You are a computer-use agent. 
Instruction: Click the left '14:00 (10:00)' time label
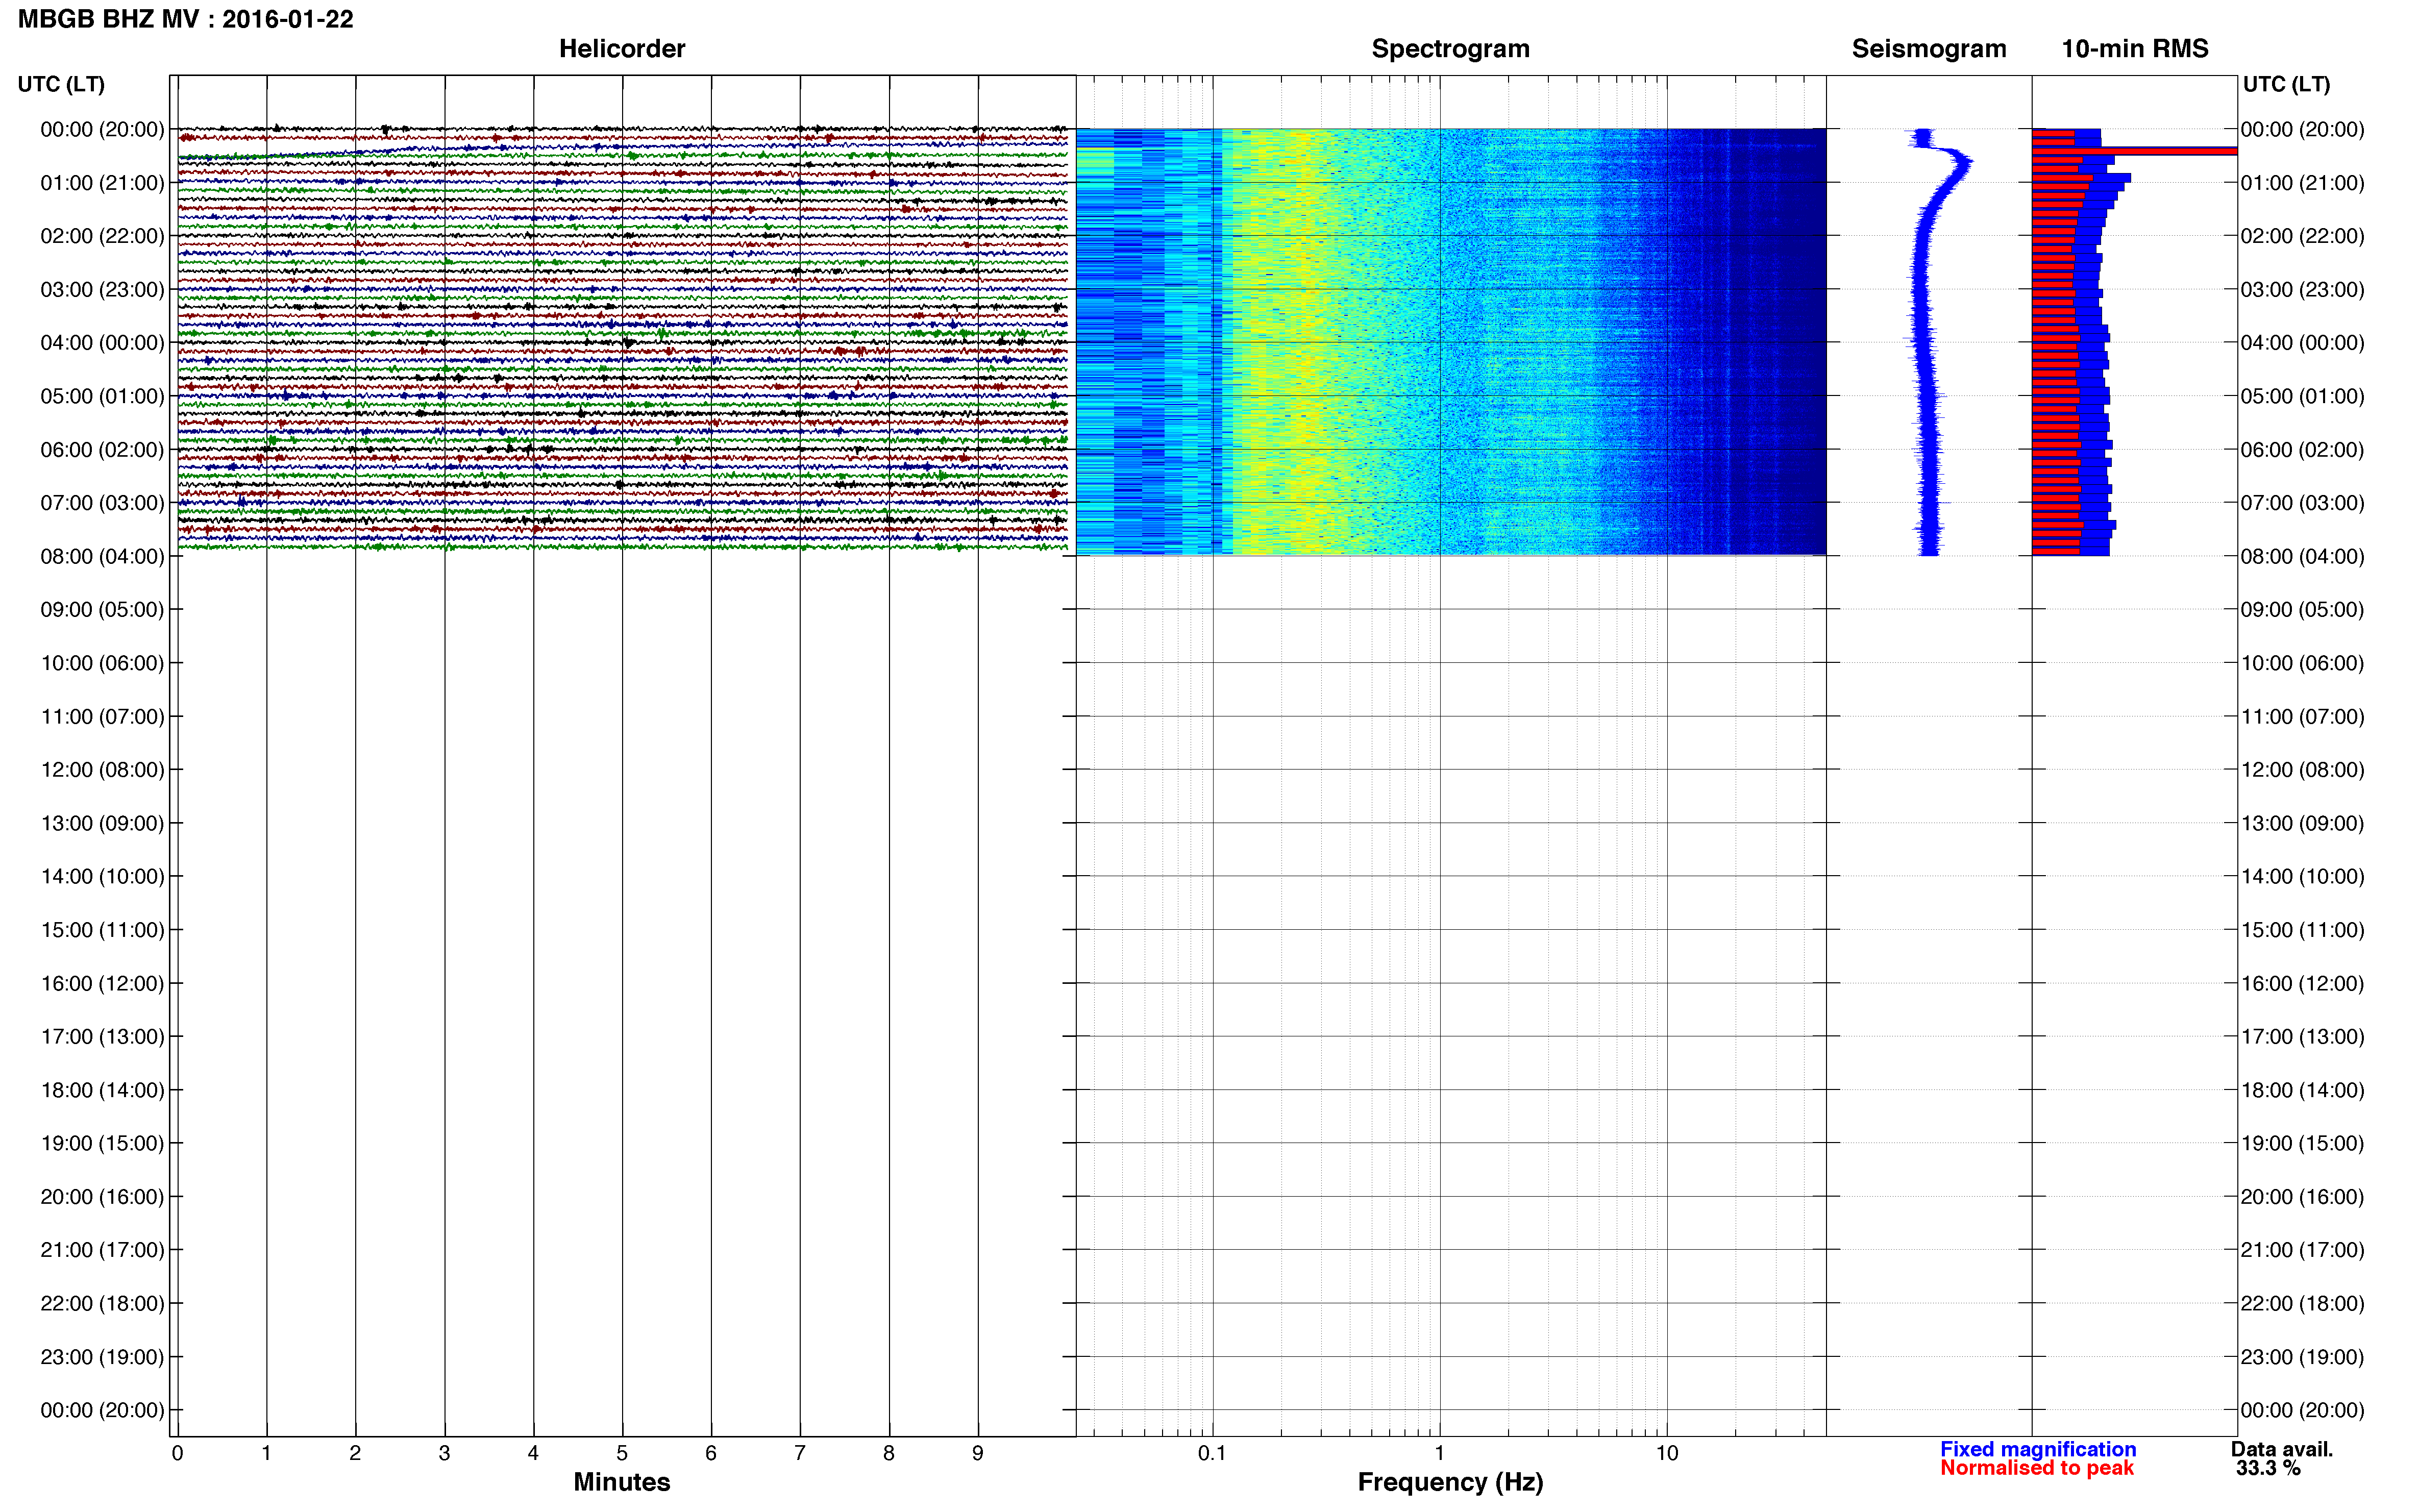102,876
